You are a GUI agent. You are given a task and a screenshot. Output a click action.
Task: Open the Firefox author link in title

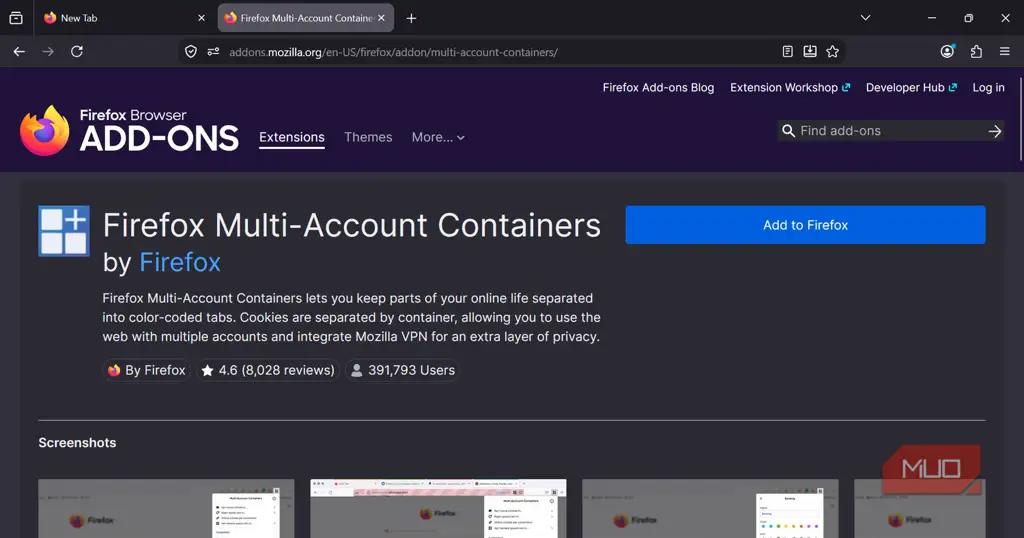point(180,262)
